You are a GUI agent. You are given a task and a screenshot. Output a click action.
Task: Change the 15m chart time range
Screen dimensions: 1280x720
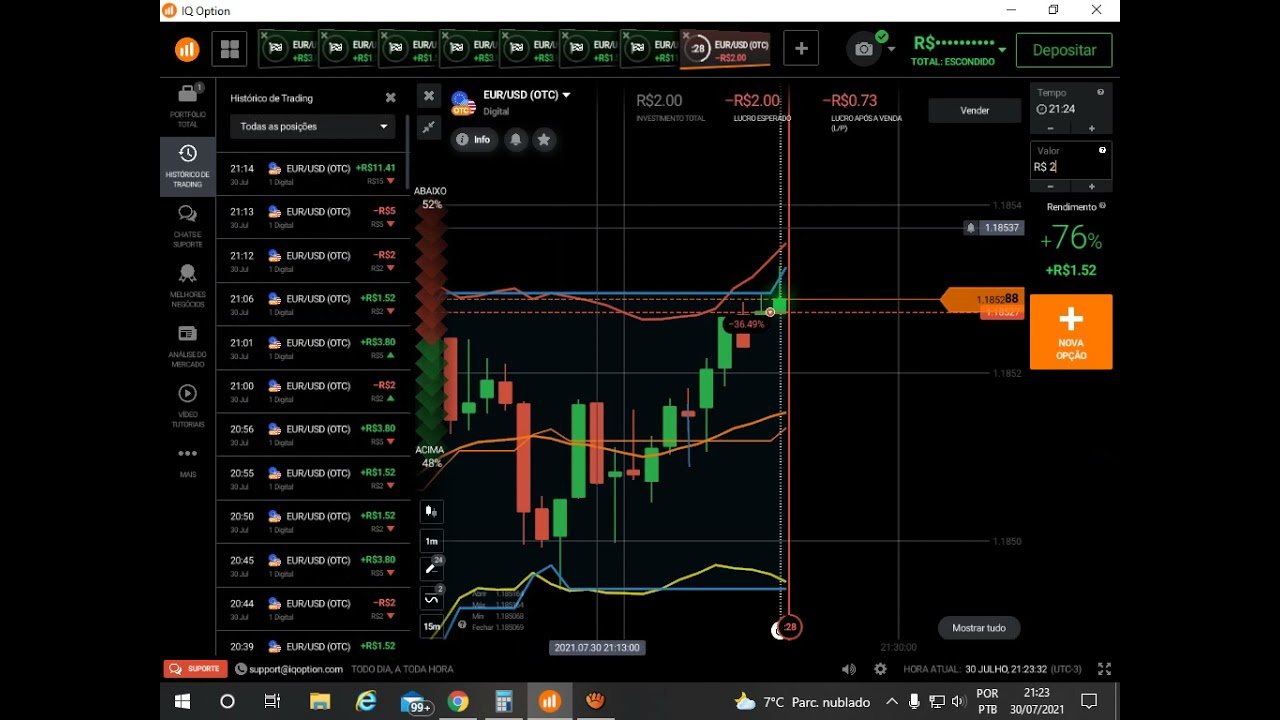[x=431, y=627]
